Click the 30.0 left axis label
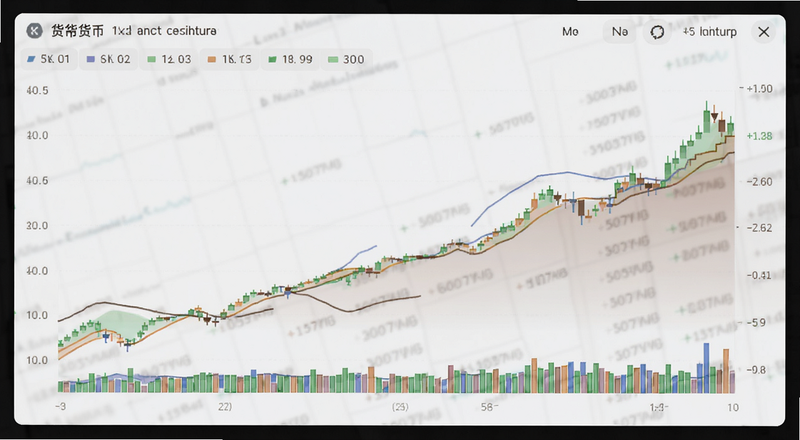 pyautogui.click(x=37, y=226)
